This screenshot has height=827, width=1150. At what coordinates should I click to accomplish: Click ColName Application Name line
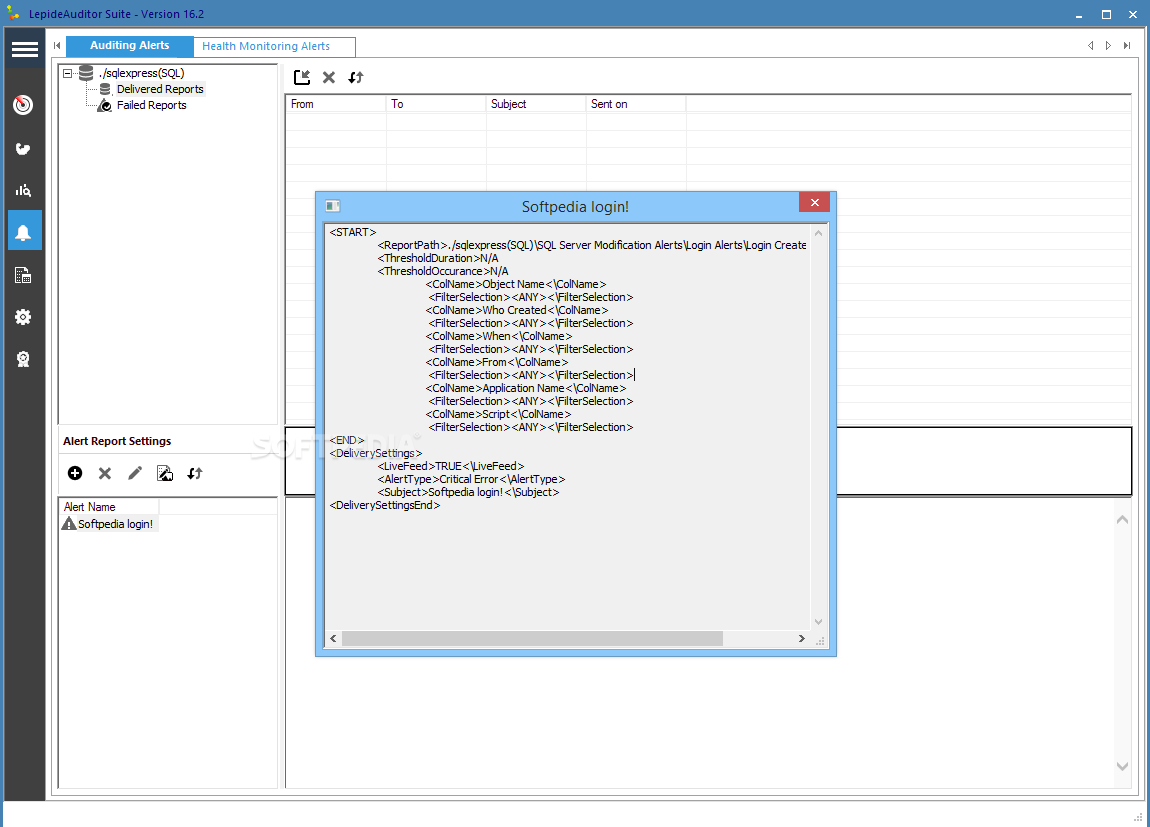pyautogui.click(x=526, y=389)
